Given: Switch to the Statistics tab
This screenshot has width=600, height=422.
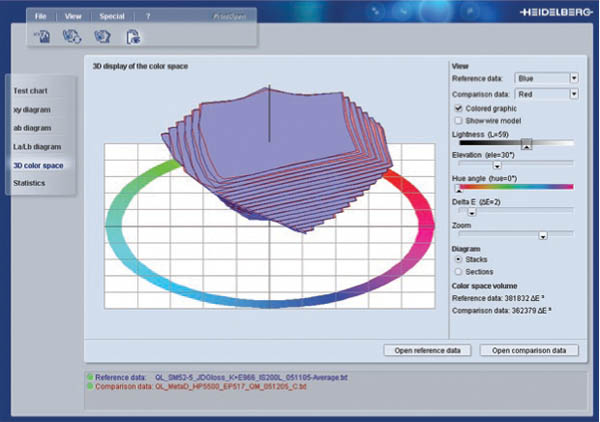Looking at the screenshot, I should point(32,182).
